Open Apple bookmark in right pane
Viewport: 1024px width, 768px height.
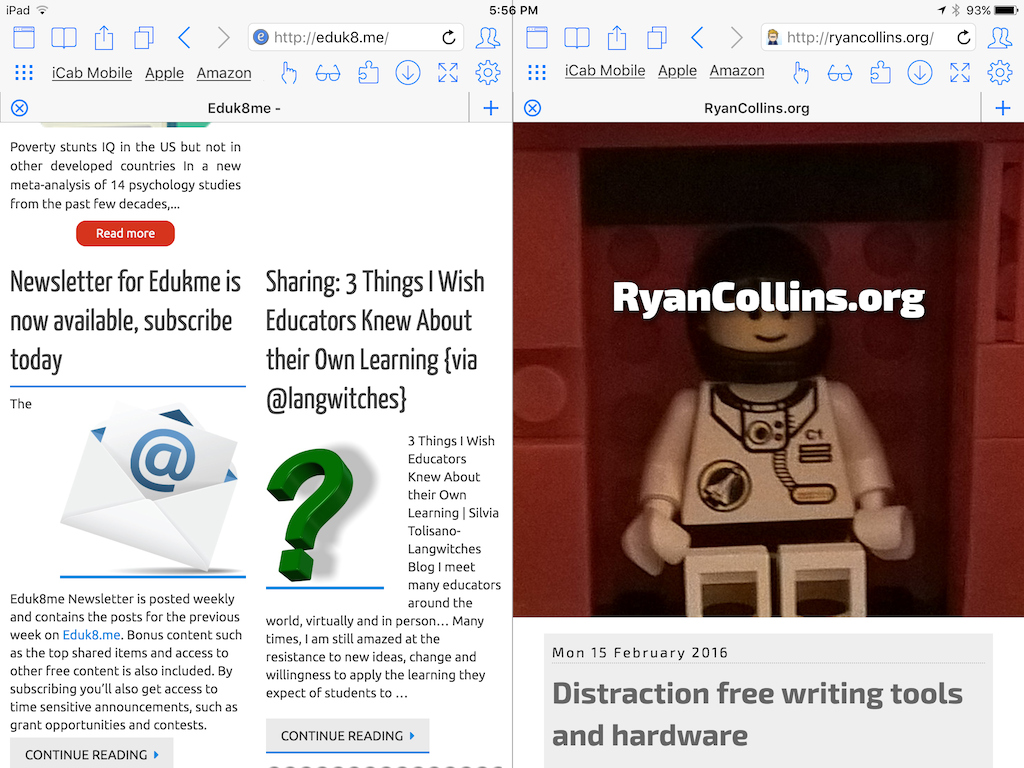[677, 71]
